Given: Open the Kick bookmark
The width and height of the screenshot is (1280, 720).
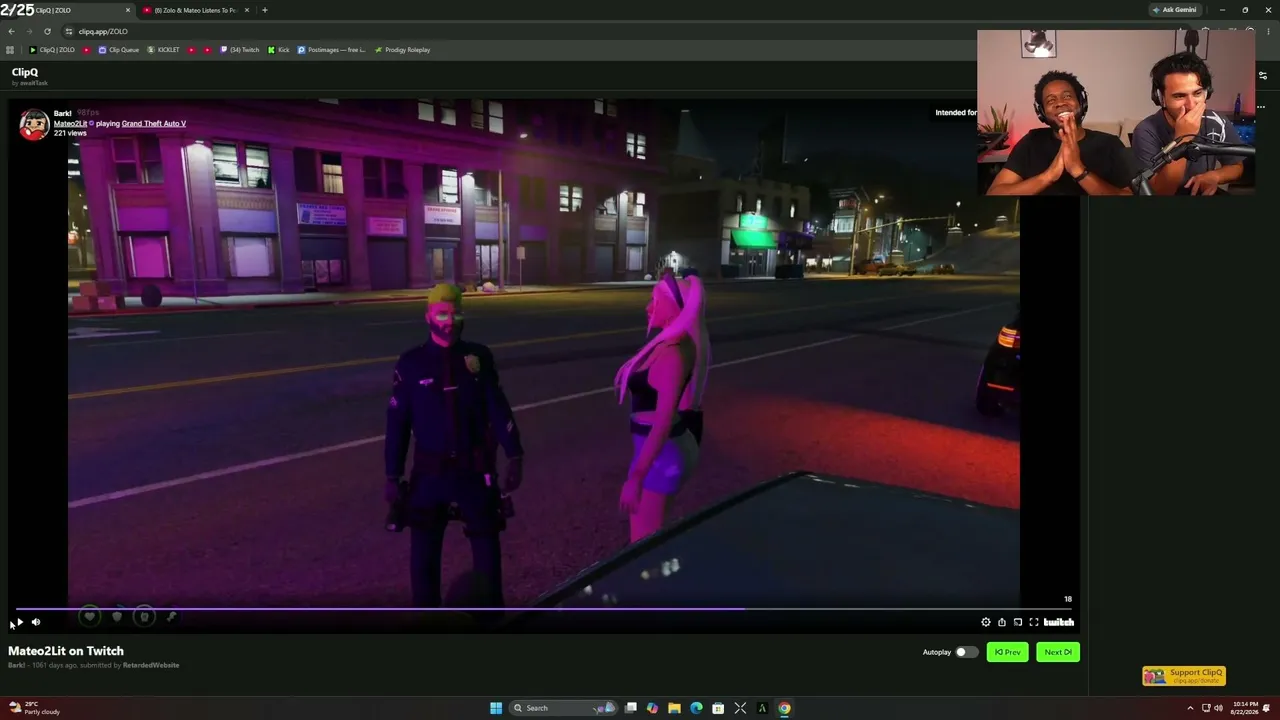Looking at the screenshot, I should pyautogui.click(x=278, y=50).
